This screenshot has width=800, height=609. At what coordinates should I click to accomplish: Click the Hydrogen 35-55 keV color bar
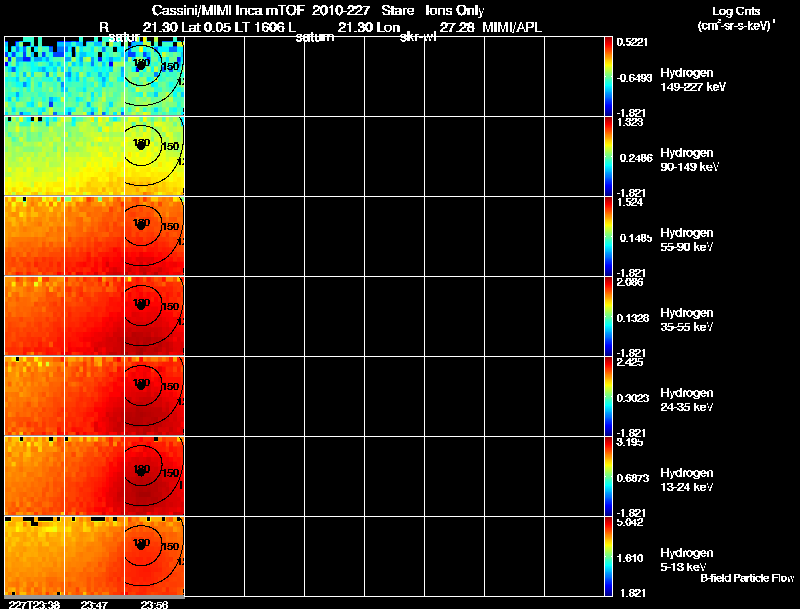click(608, 316)
